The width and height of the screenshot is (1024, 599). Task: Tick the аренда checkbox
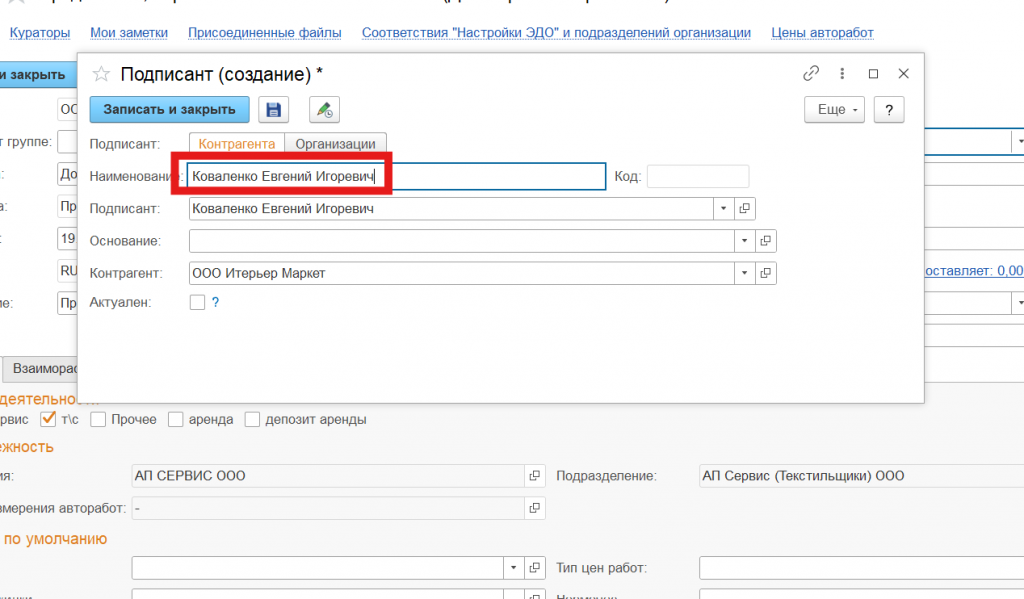point(176,419)
